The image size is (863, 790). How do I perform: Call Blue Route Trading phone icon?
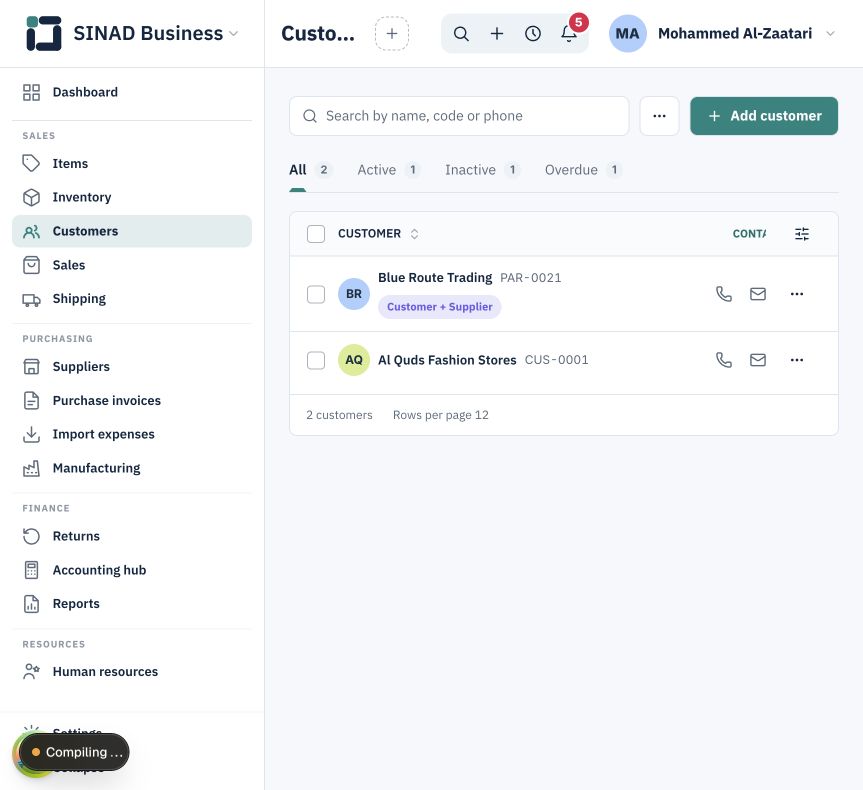pos(724,294)
